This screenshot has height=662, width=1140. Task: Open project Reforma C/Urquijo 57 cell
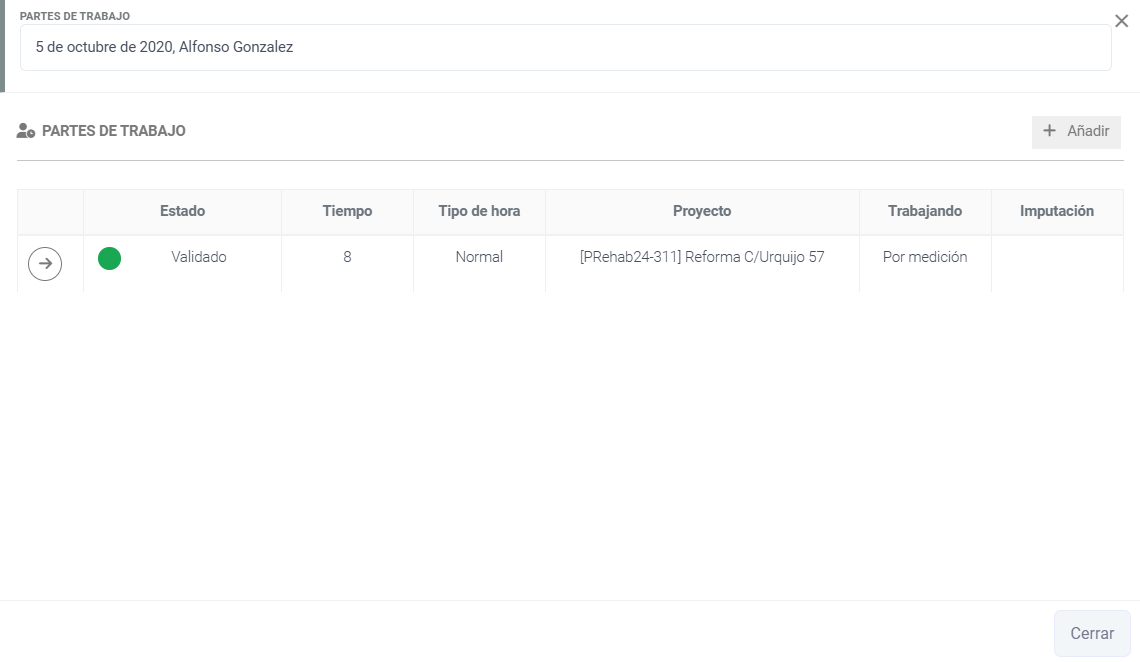coord(702,257)
